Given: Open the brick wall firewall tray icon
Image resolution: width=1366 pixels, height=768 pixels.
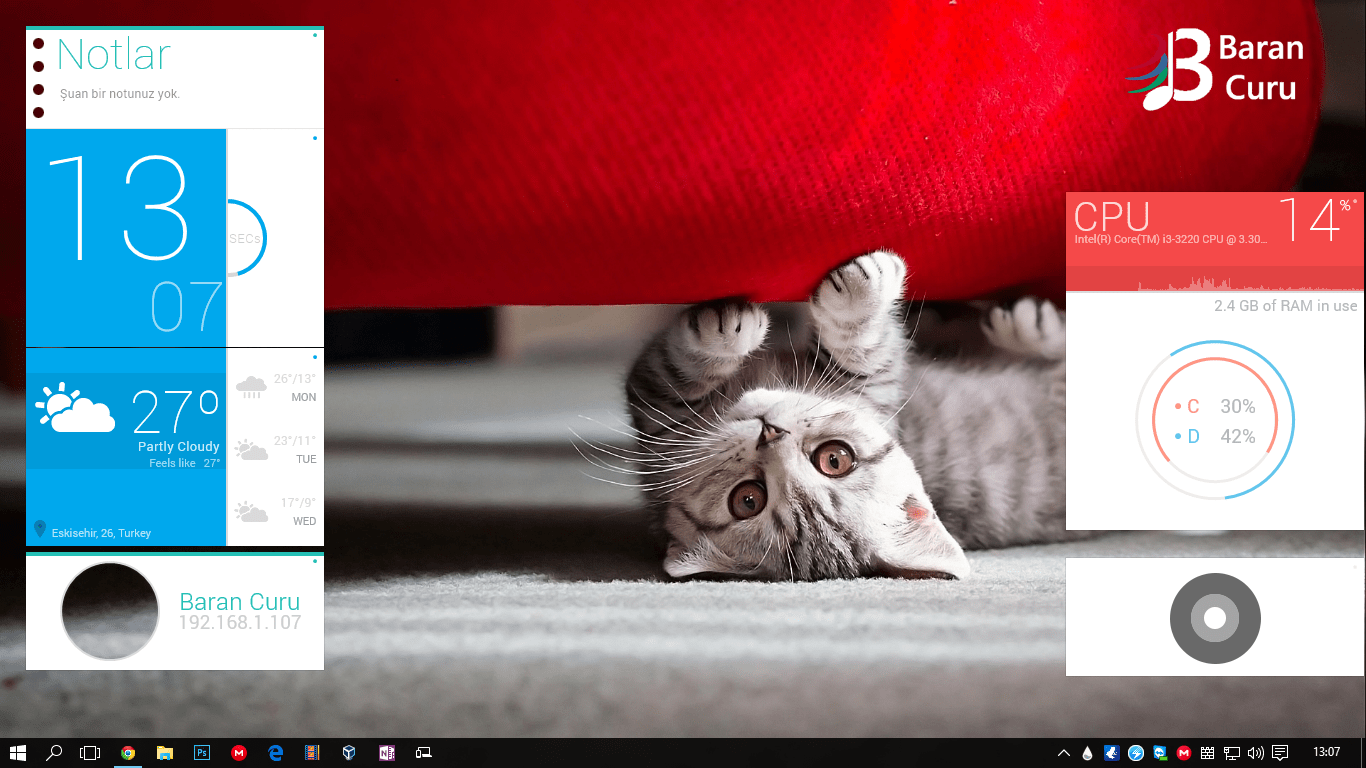Looking at the screenshot, I should (1208, 752).
